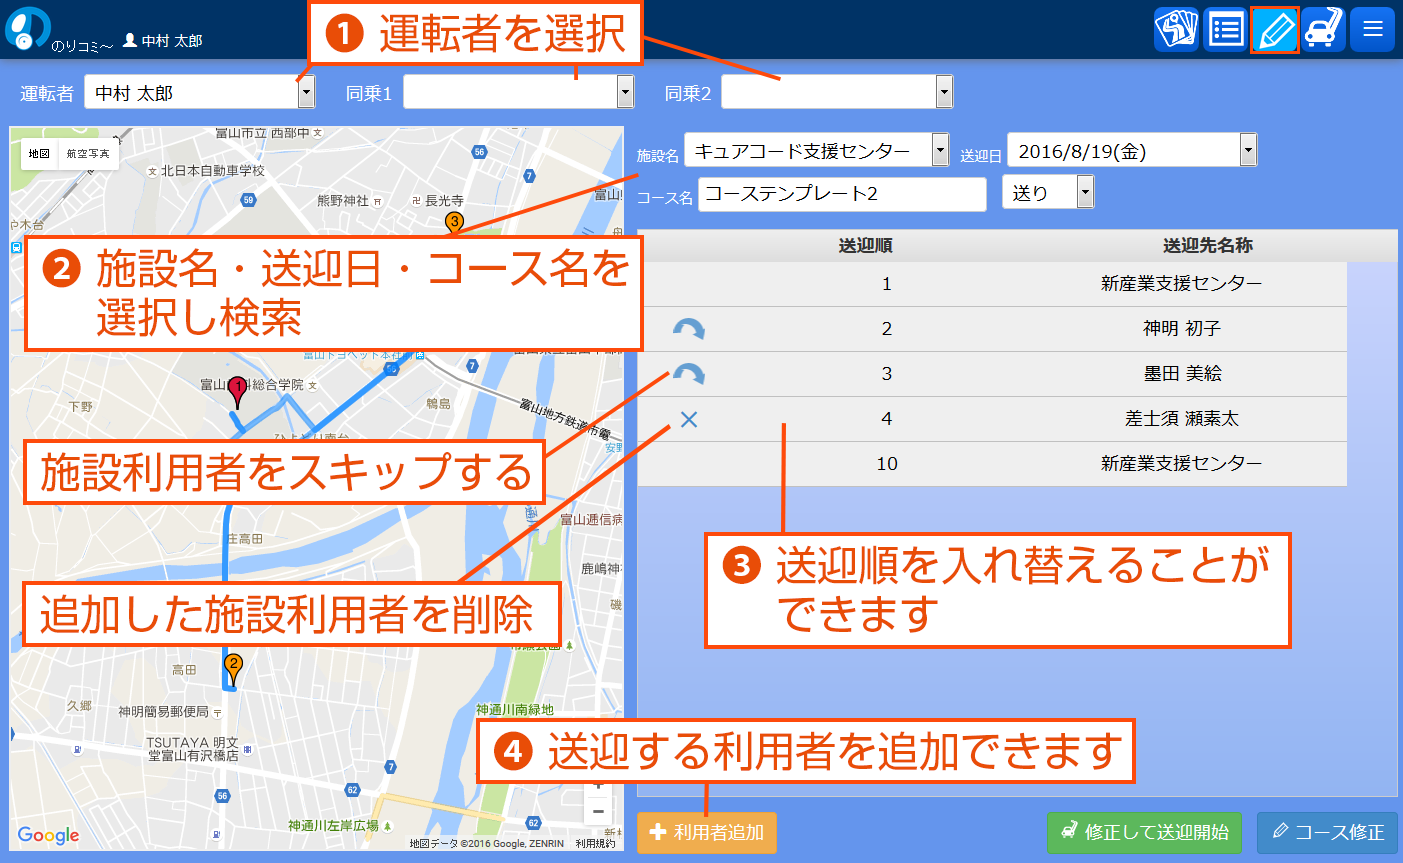Open the hamburger menu

click(x=1372, y=29)
